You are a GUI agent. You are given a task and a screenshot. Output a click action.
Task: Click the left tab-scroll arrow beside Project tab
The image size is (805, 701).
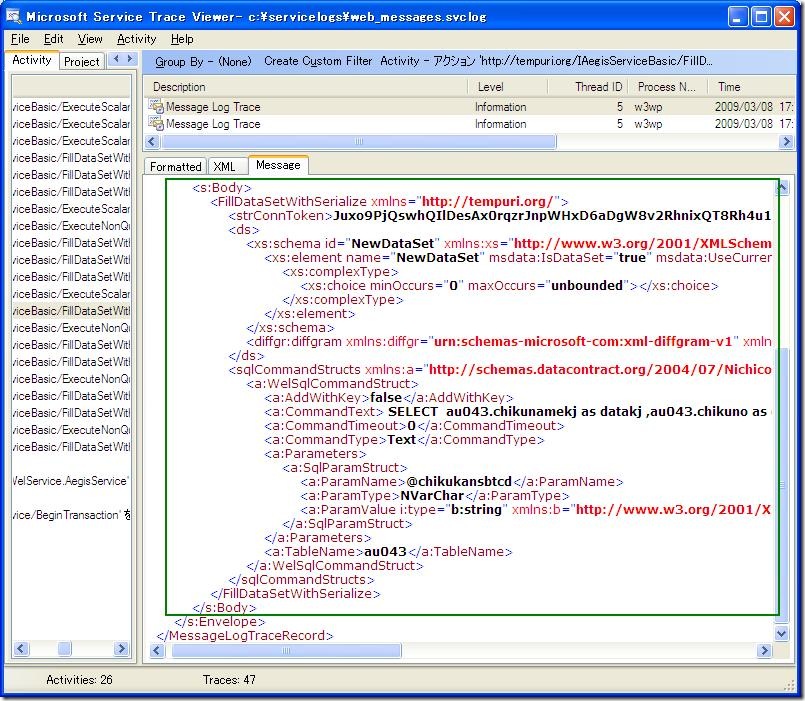(x=117, y=59)
